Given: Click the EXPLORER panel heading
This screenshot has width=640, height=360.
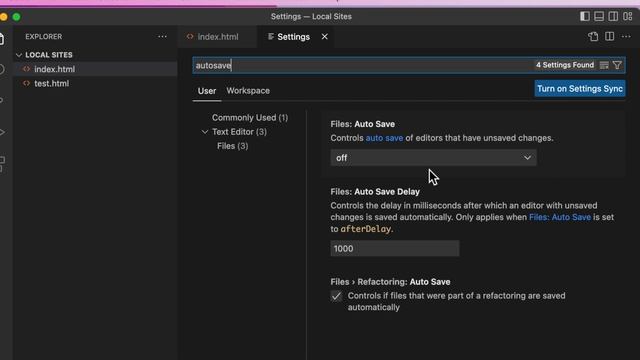Looking at the screenshot, I should click(44, 36).
